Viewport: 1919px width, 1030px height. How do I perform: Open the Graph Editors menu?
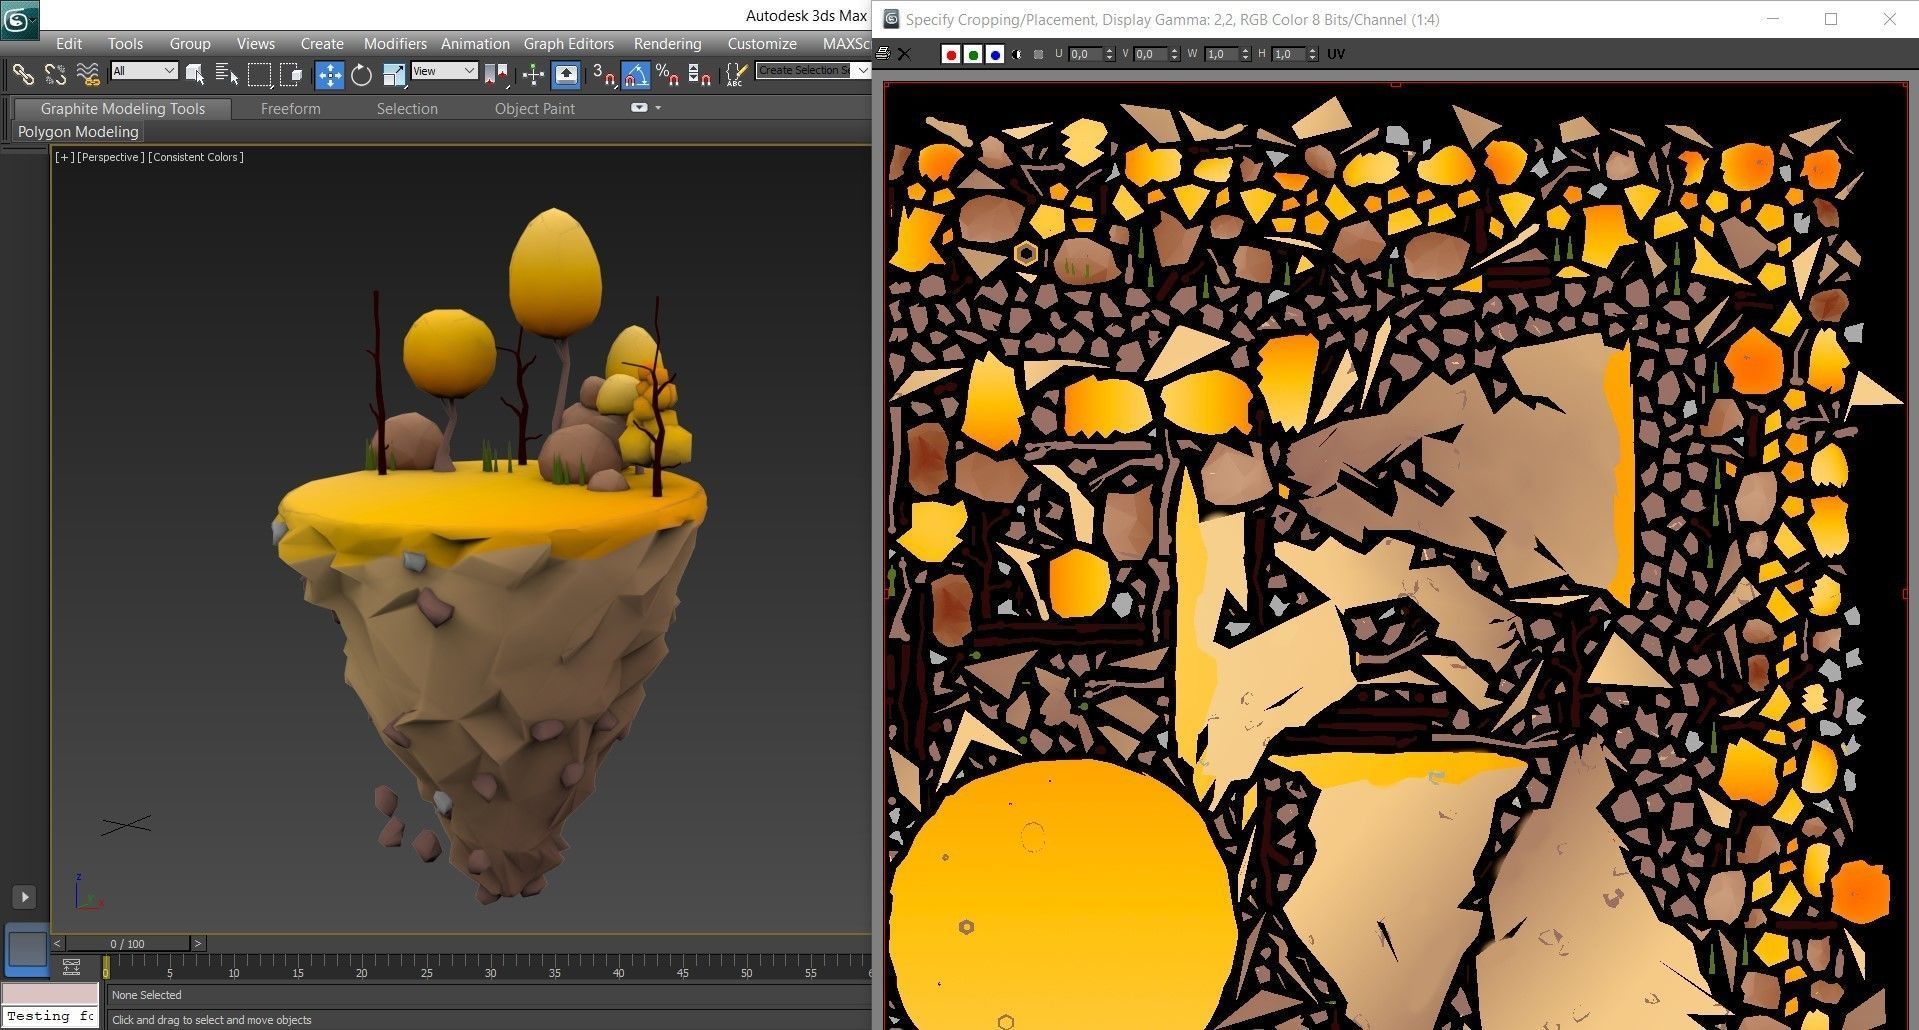click(x=569, y=43)
